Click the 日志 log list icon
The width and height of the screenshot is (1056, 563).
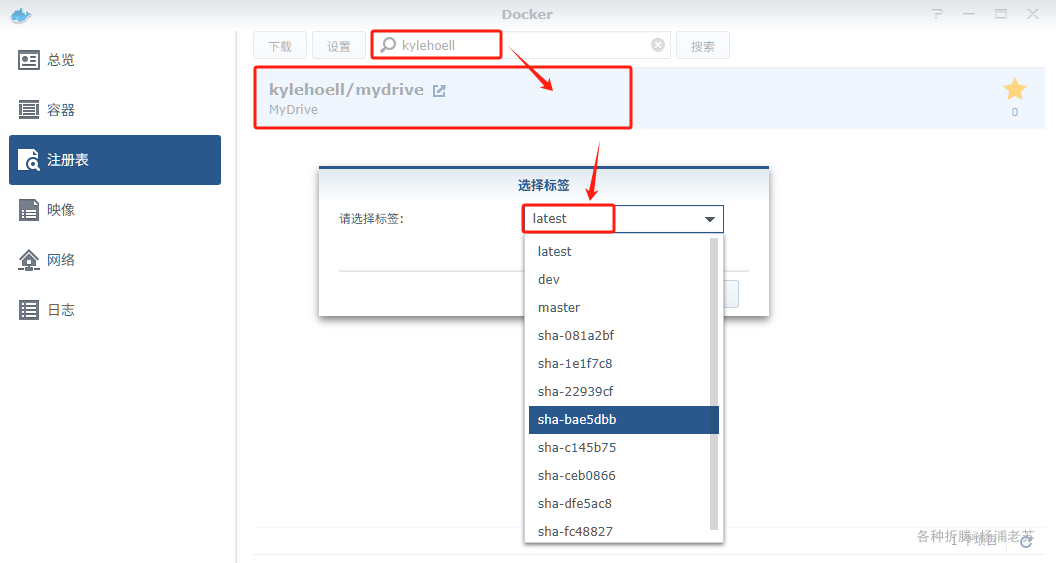28,310
